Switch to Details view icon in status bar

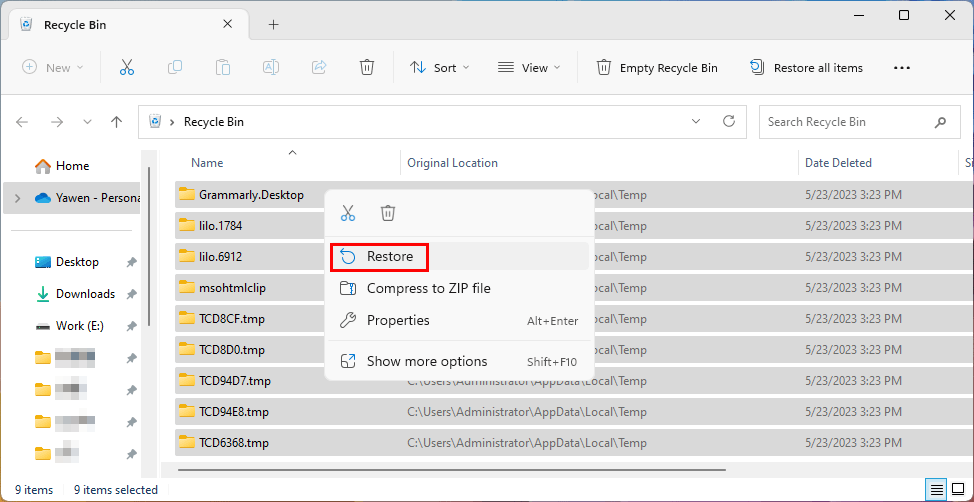936,489
